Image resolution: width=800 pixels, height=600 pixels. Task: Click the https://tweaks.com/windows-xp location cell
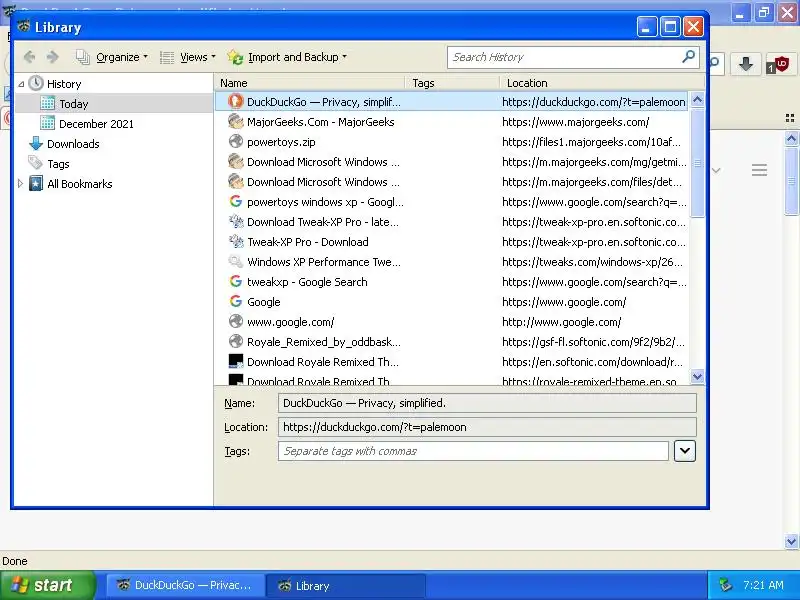pyautogui.click(x=592, y=262)
